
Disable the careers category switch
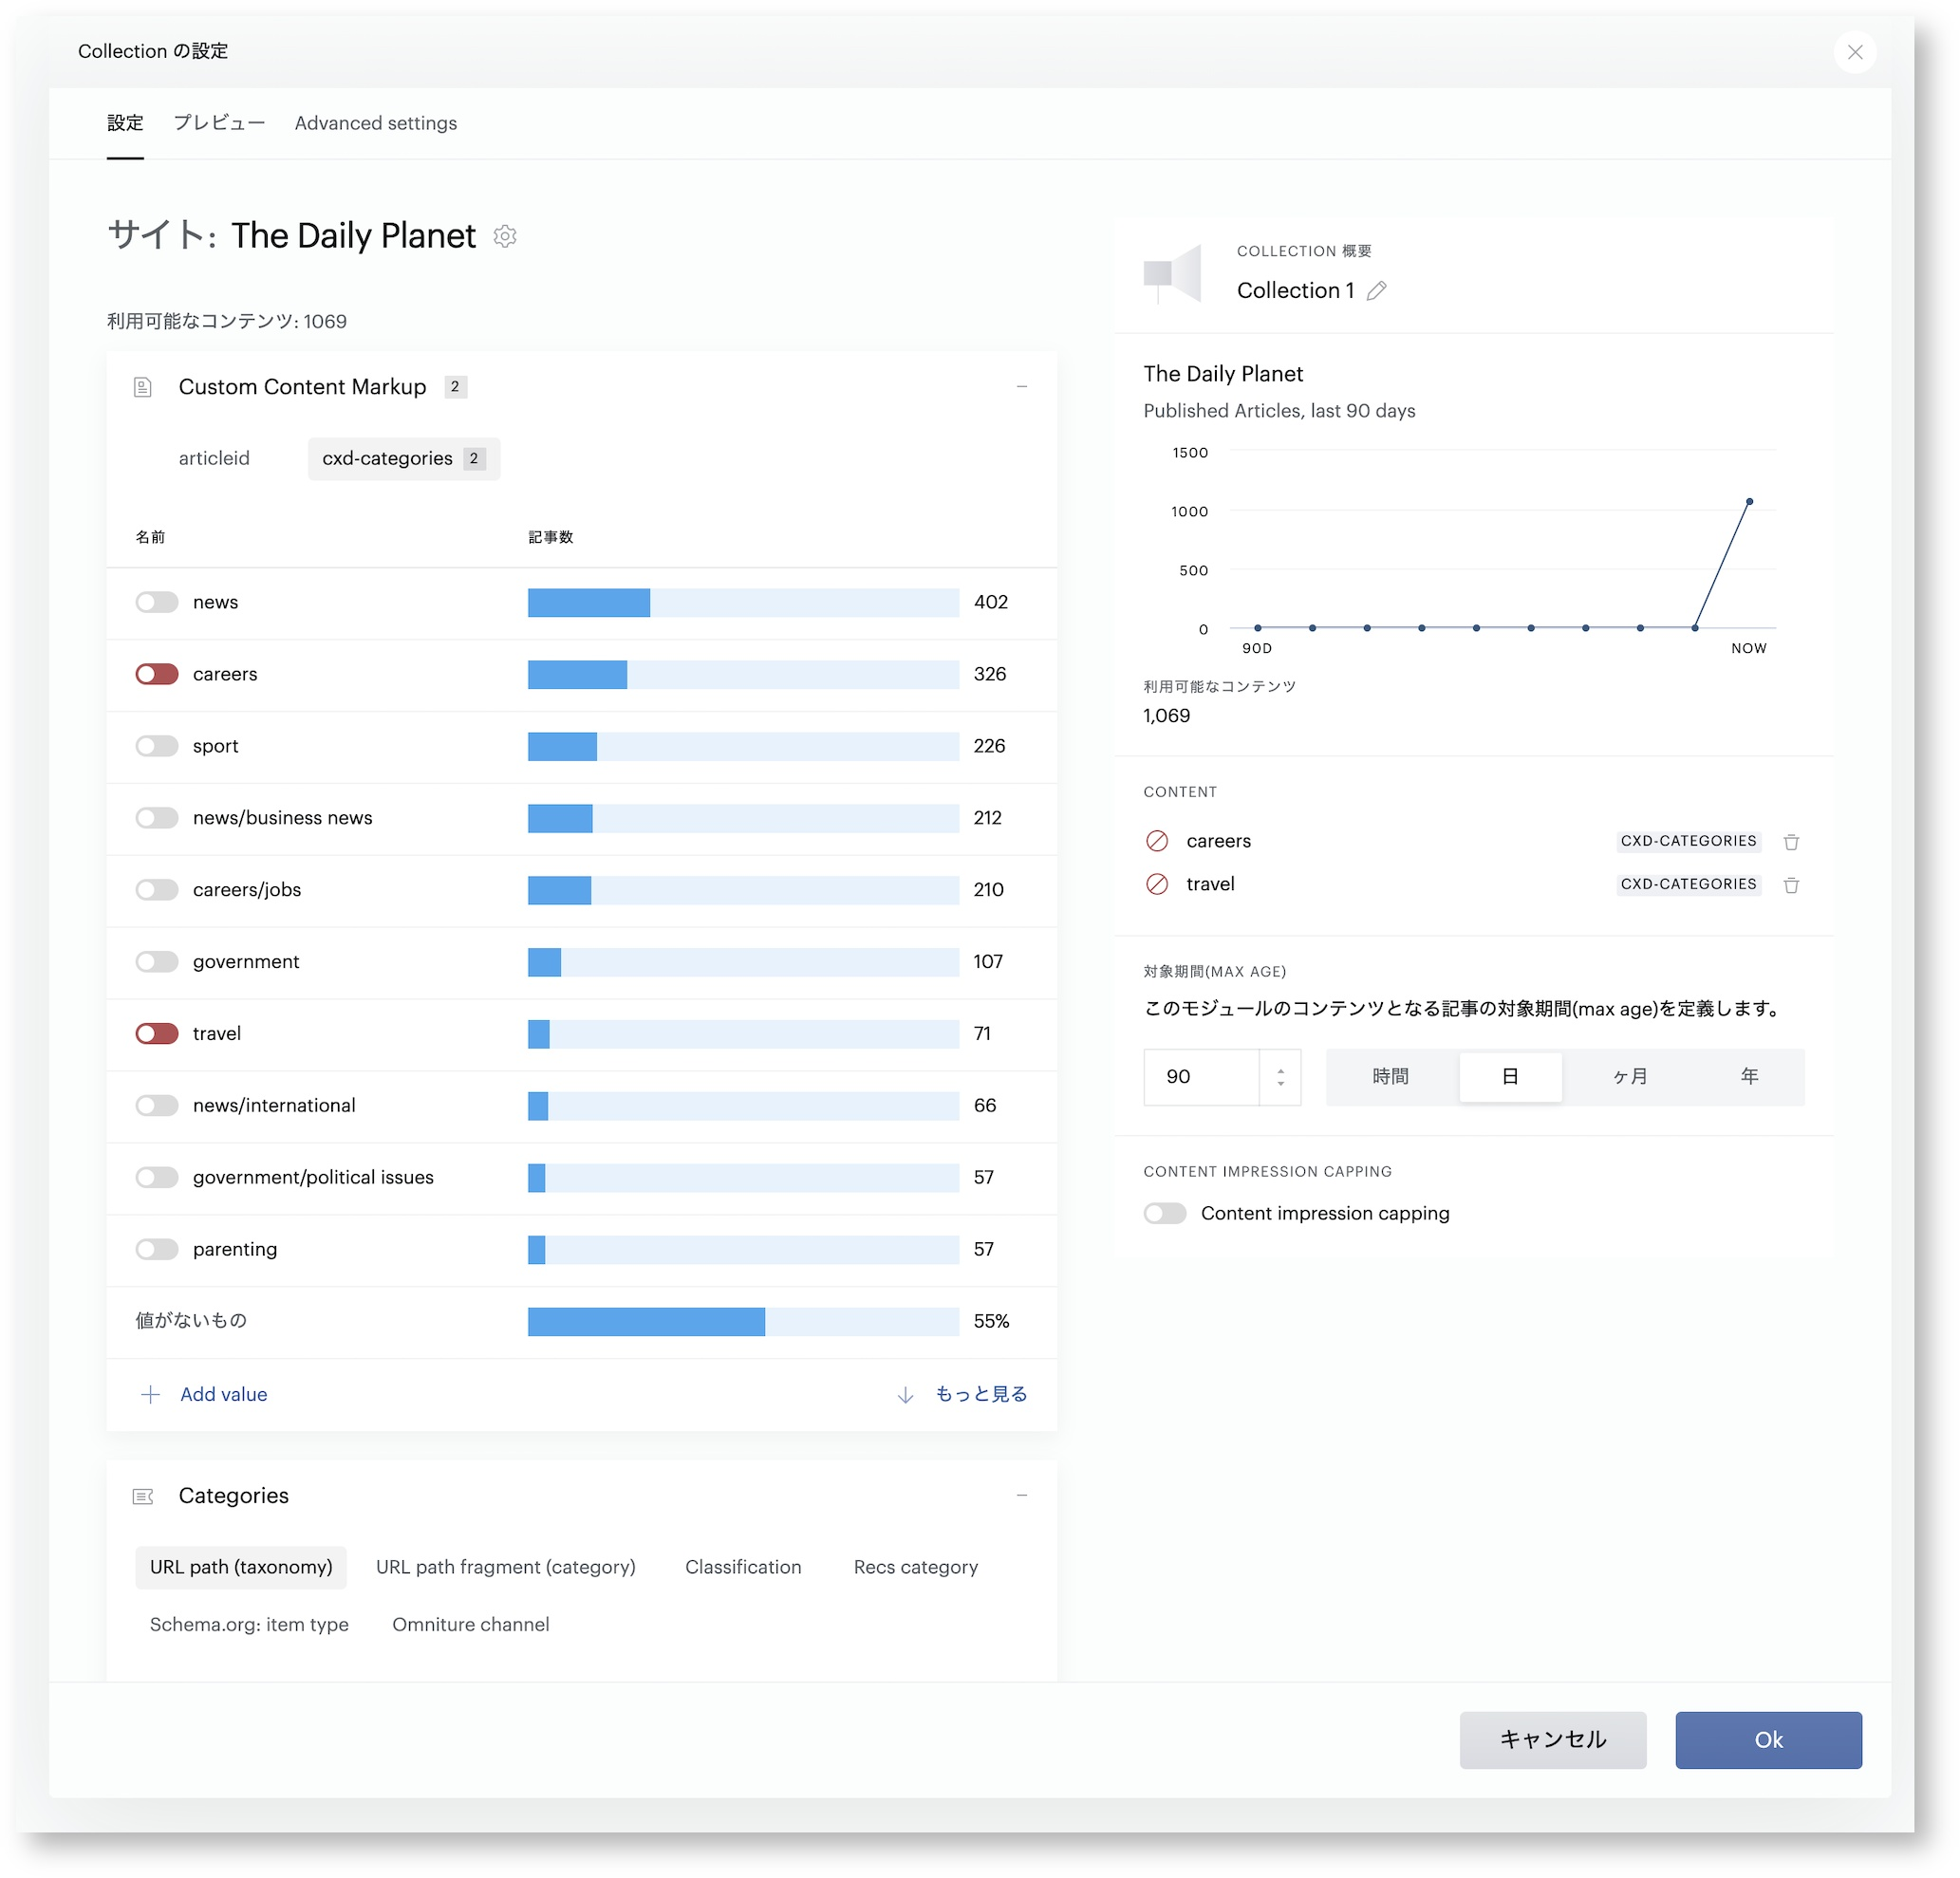point(157,674)
